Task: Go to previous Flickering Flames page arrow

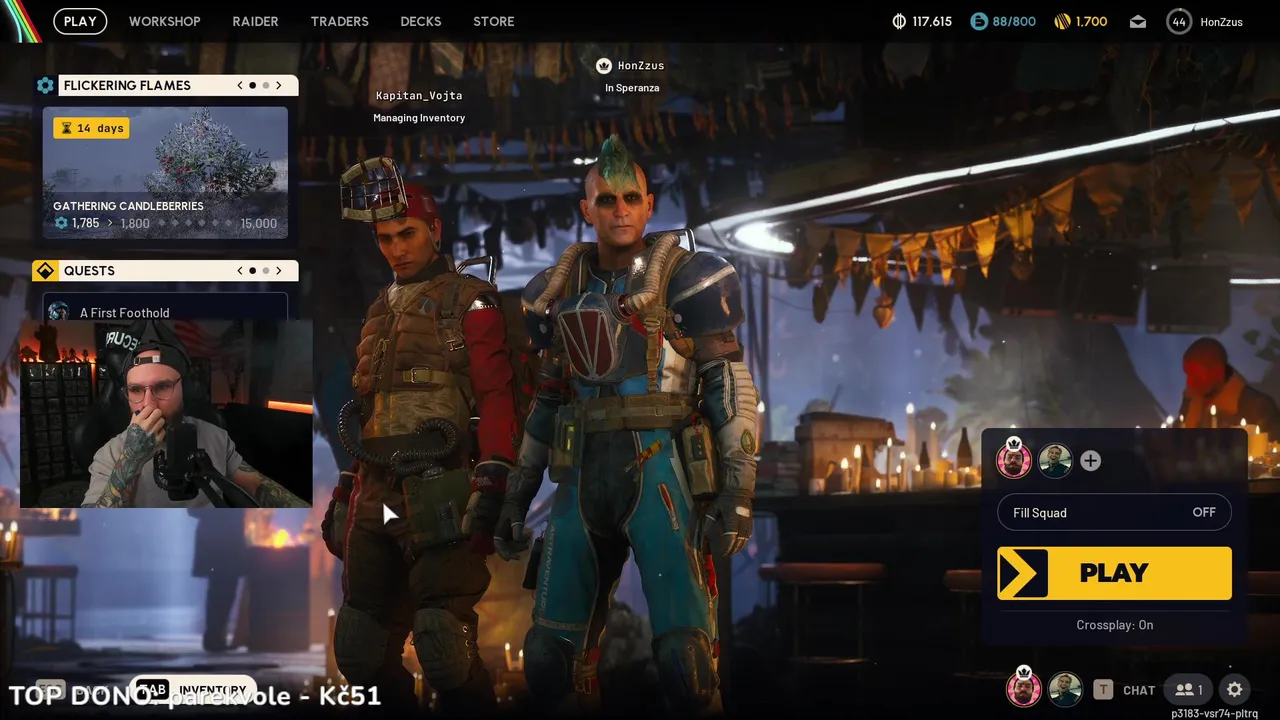Action: 240,85
